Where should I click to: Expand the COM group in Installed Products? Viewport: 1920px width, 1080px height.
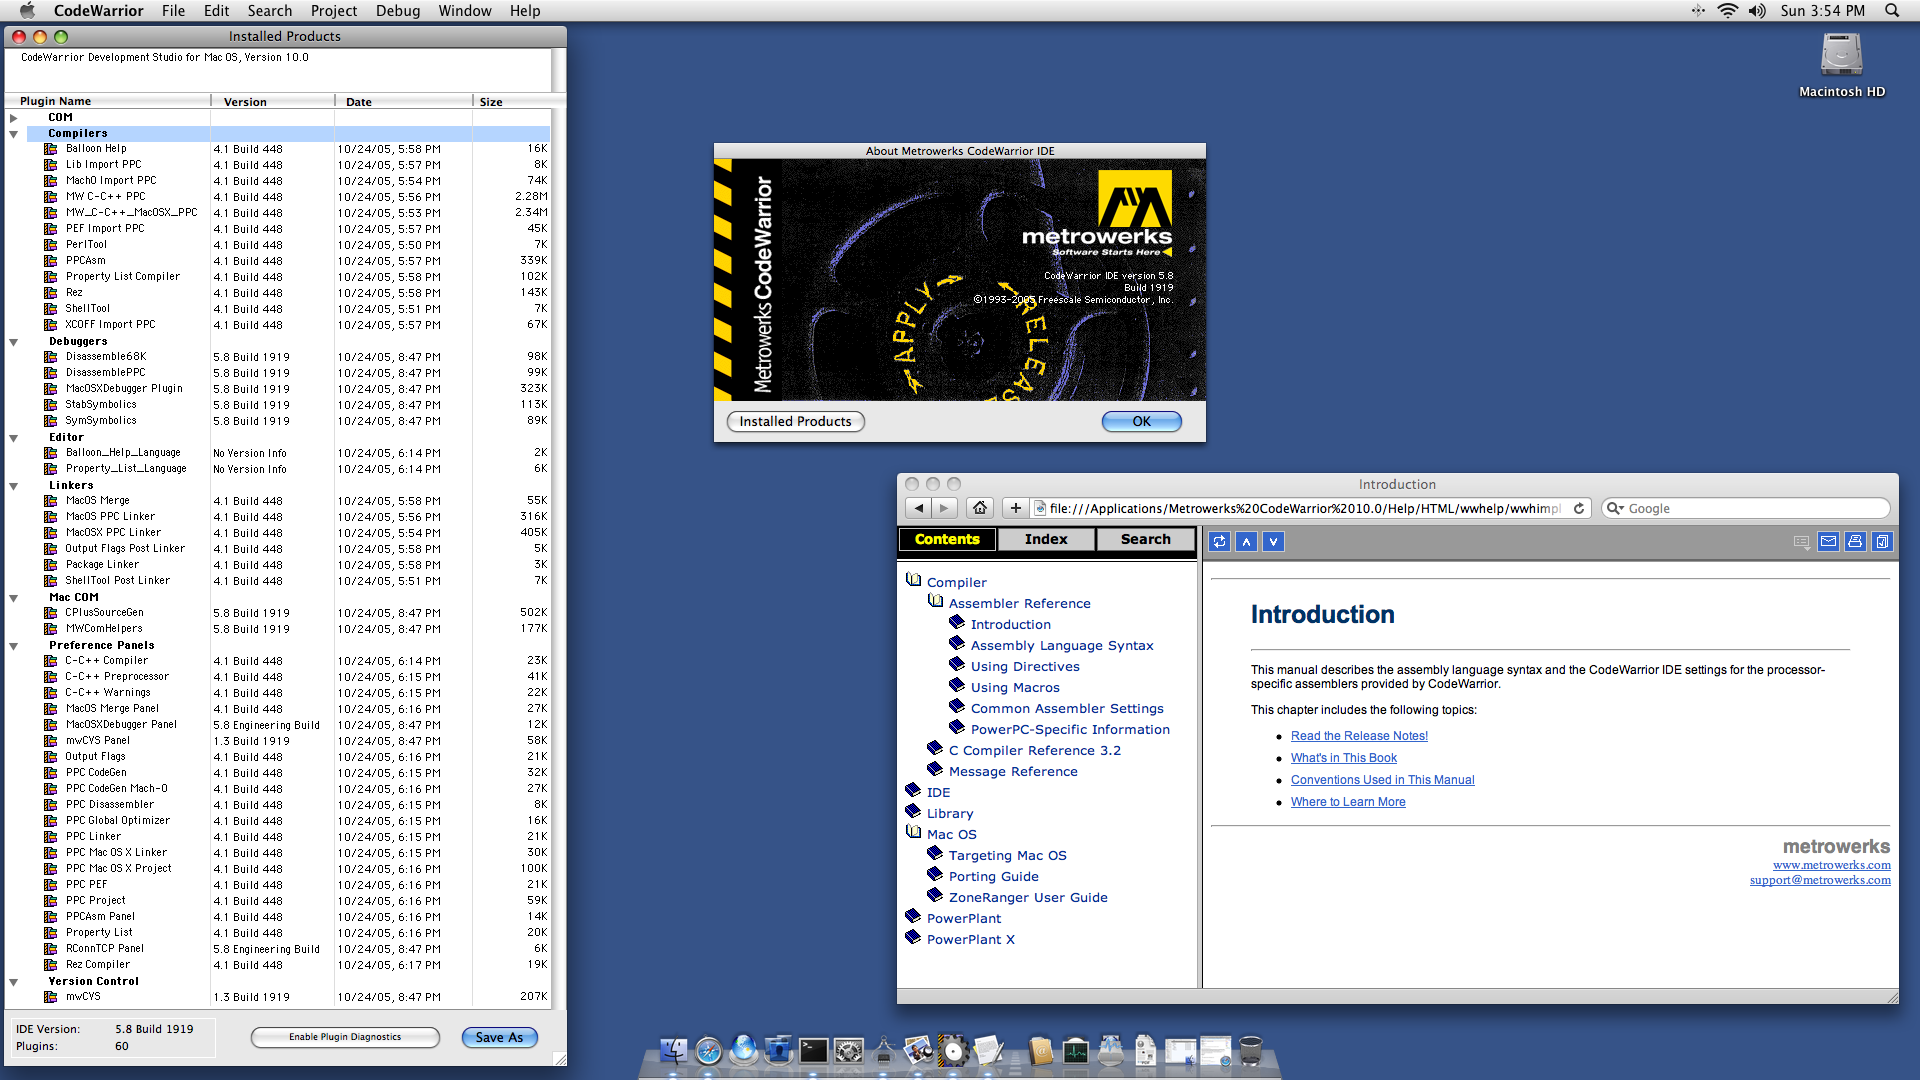[14, 117]
